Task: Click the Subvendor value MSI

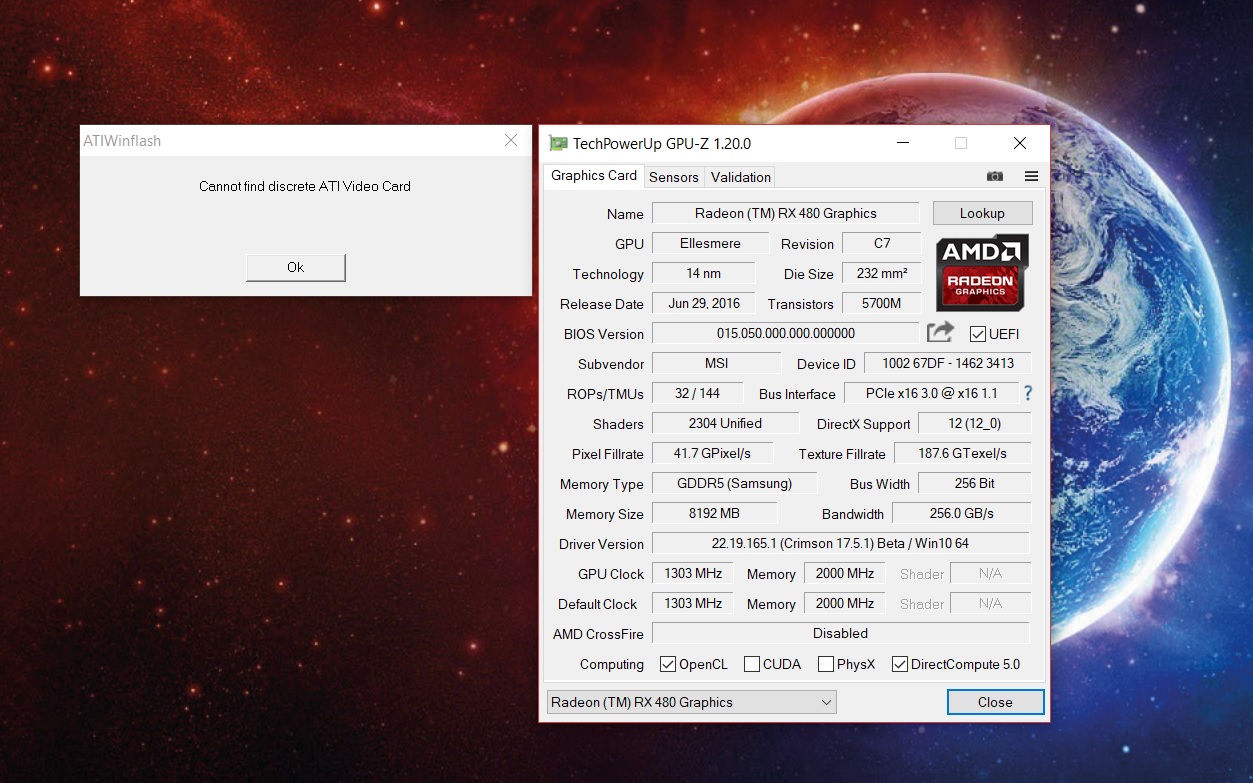Action: click(717, 363)
